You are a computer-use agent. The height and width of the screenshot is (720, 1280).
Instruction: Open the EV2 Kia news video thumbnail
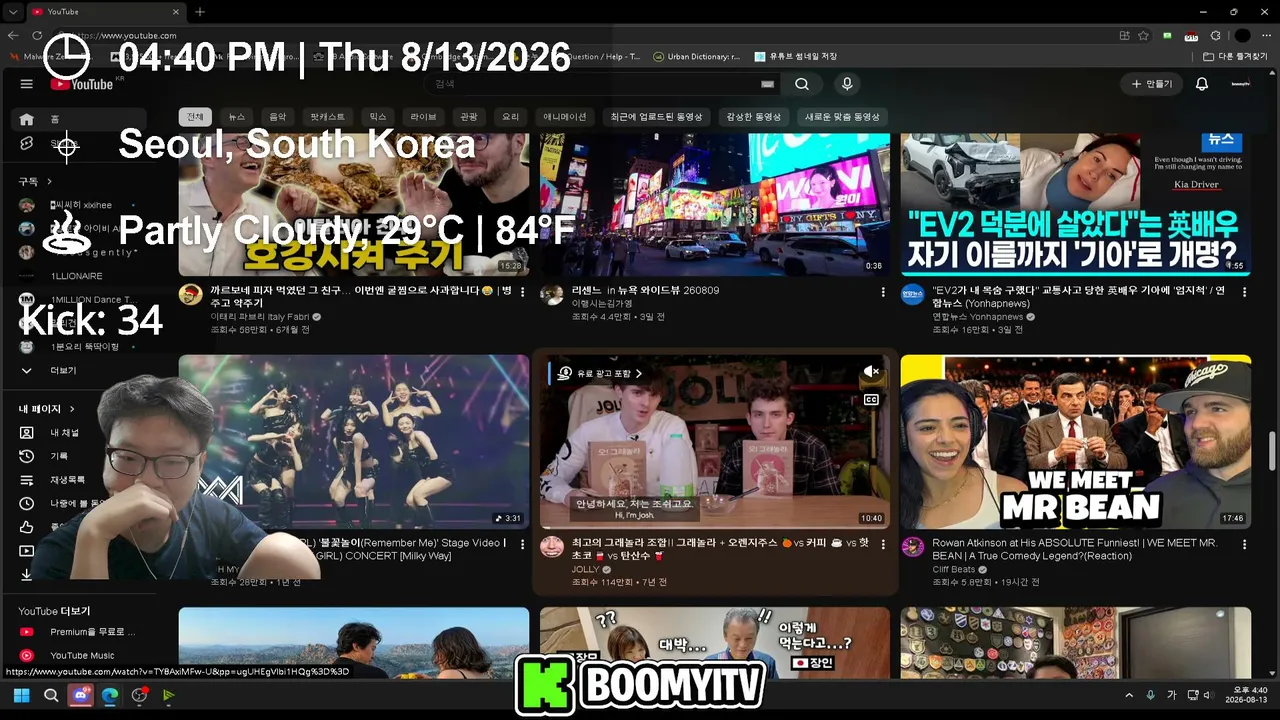[1076, 204]
